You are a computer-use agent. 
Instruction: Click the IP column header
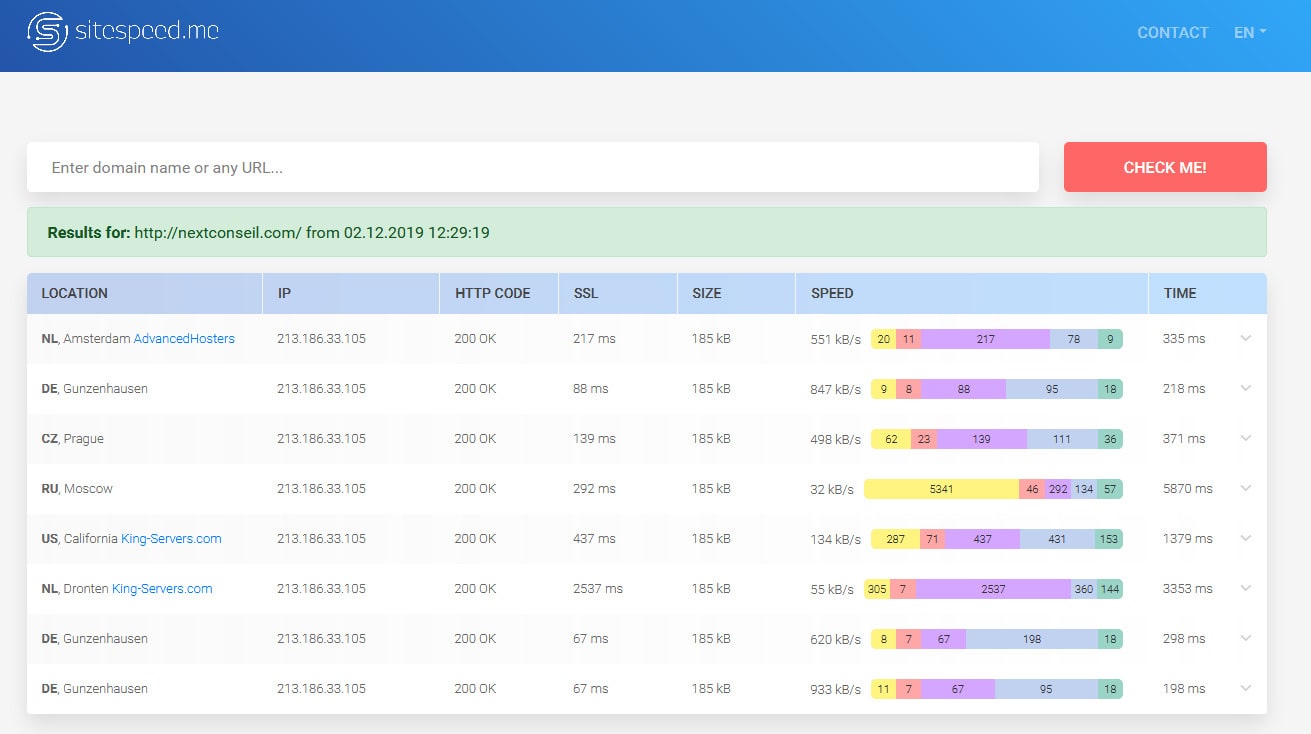point(351,293)
